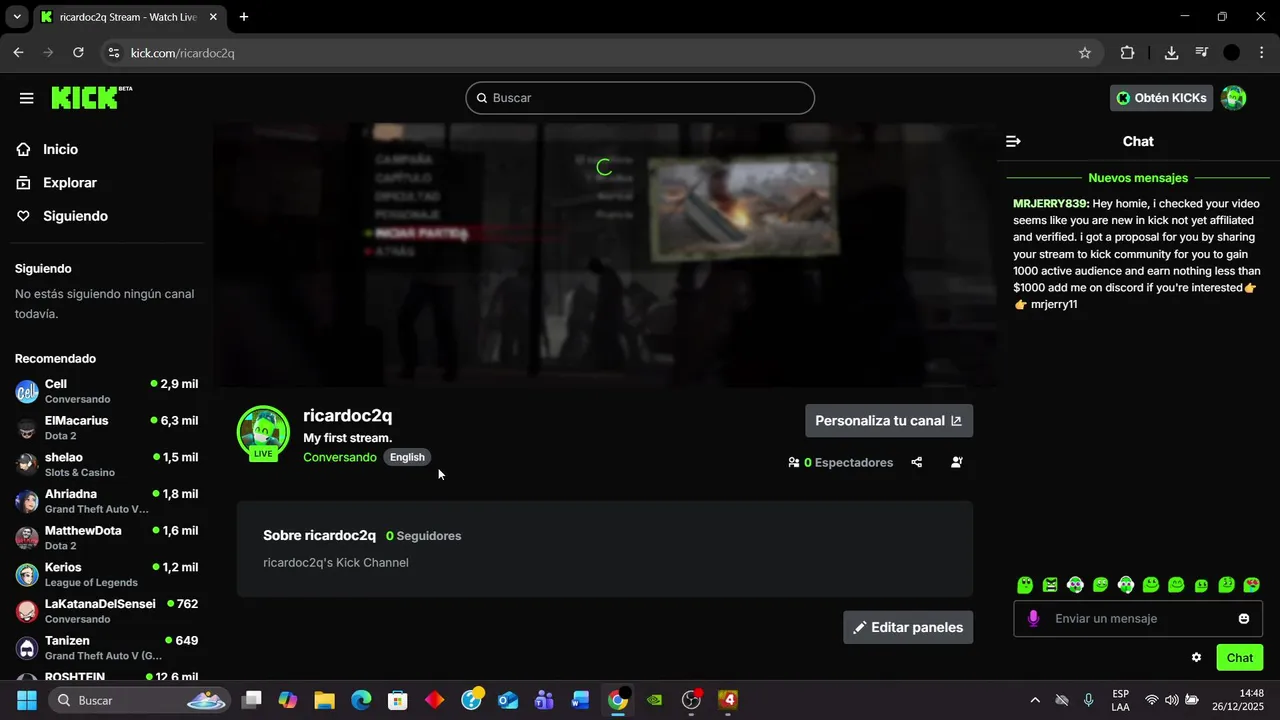
Task: Insert the heart-eyes emote
Action: pyautogui.click(x=1251, y=585)
